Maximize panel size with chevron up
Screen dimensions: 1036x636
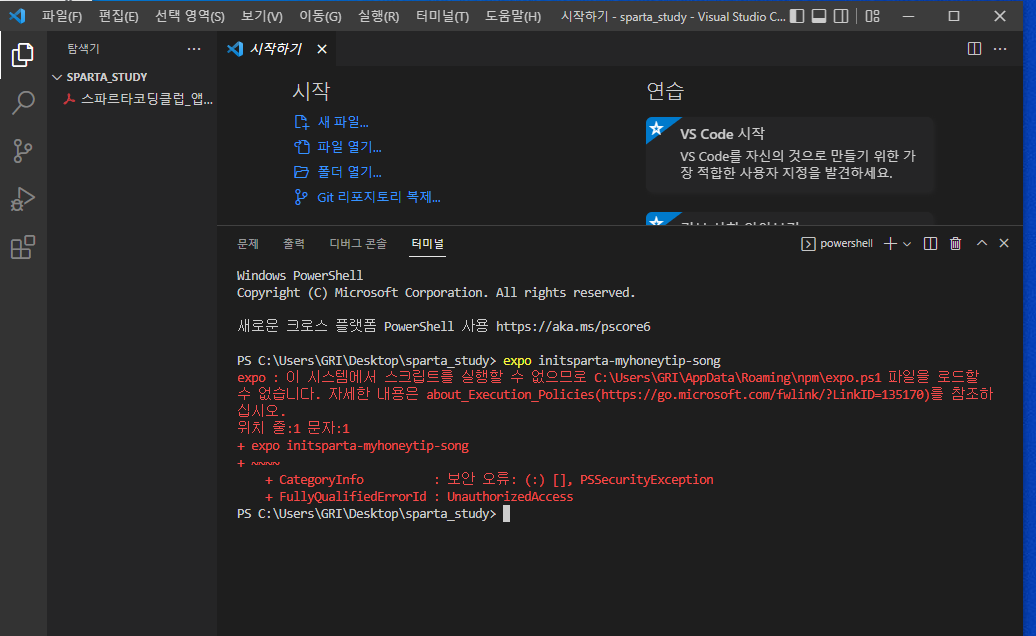[x=982, y=243]
